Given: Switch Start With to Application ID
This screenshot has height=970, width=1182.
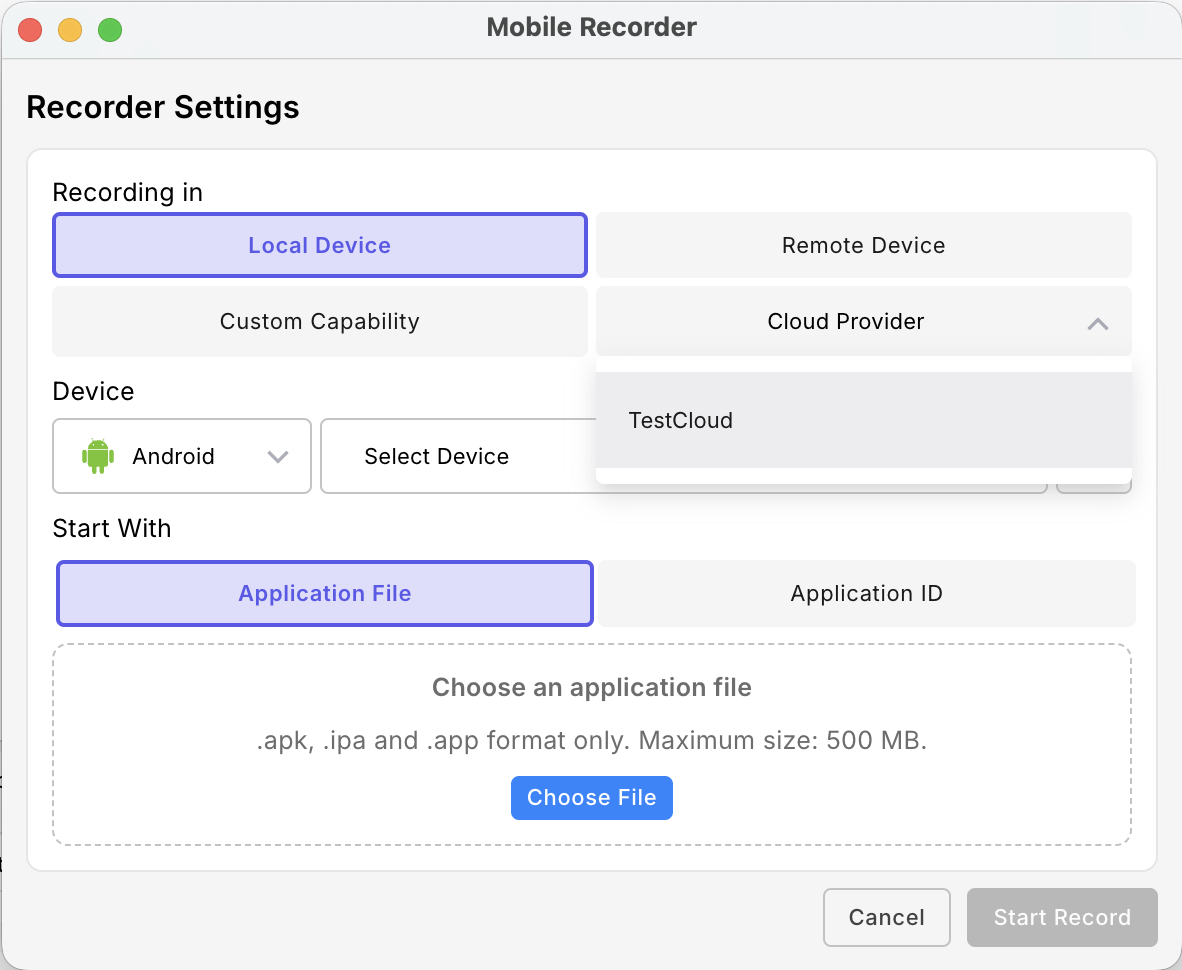Looking at the screenshot, I should (x=866, y=593).
